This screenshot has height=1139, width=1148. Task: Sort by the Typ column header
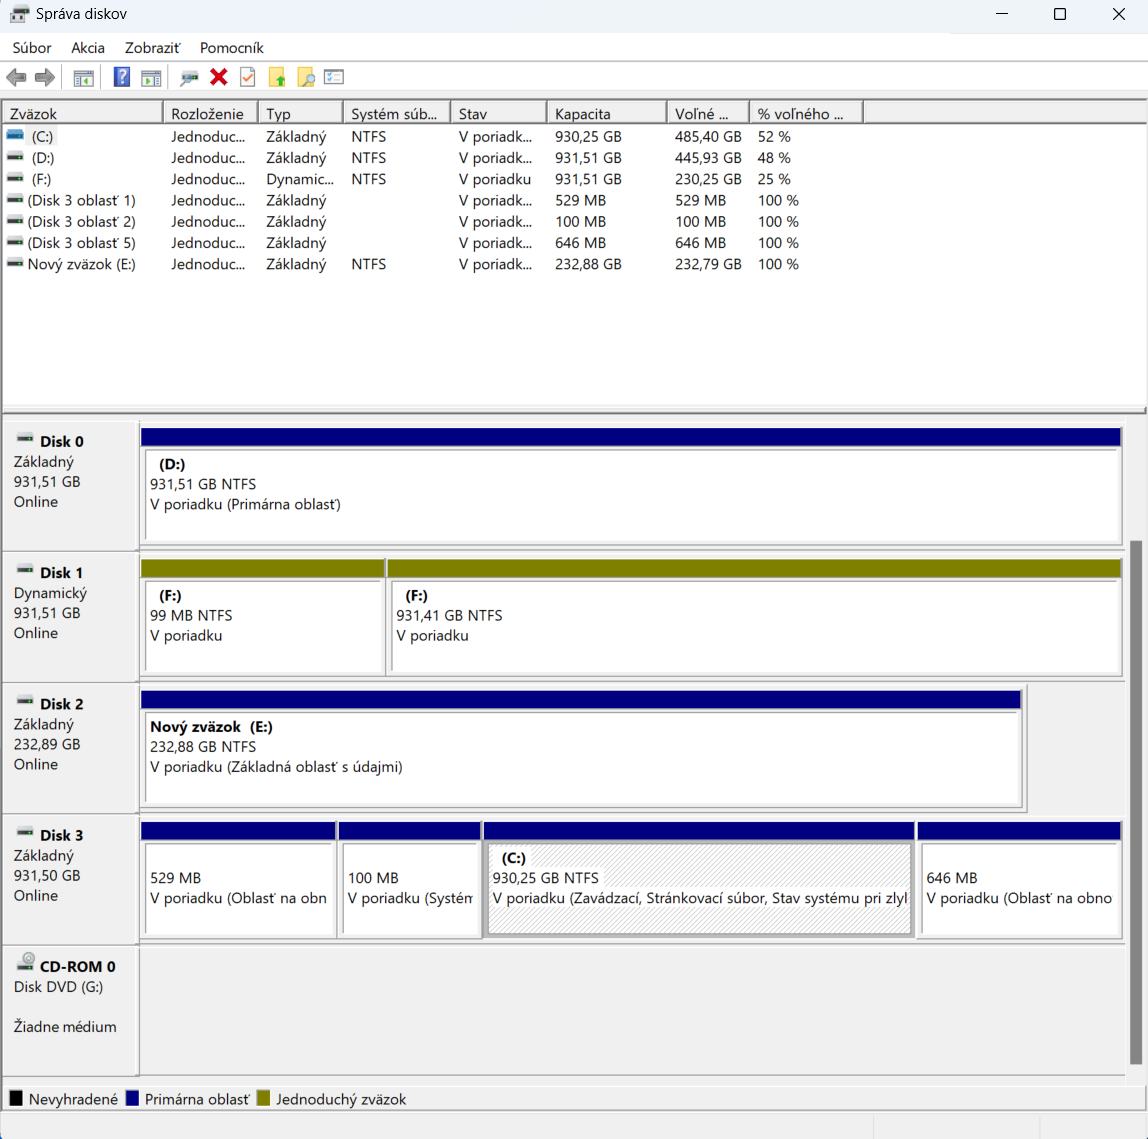tap(300, 113)
